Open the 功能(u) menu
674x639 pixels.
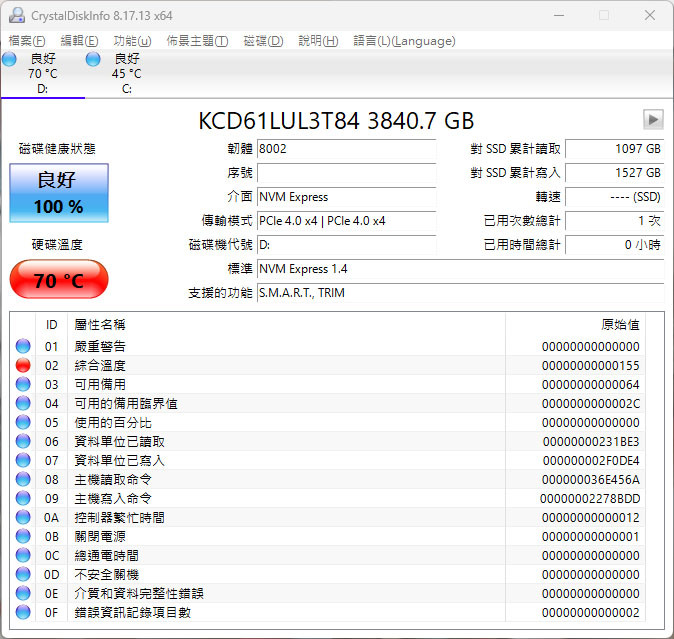point(132,41)
